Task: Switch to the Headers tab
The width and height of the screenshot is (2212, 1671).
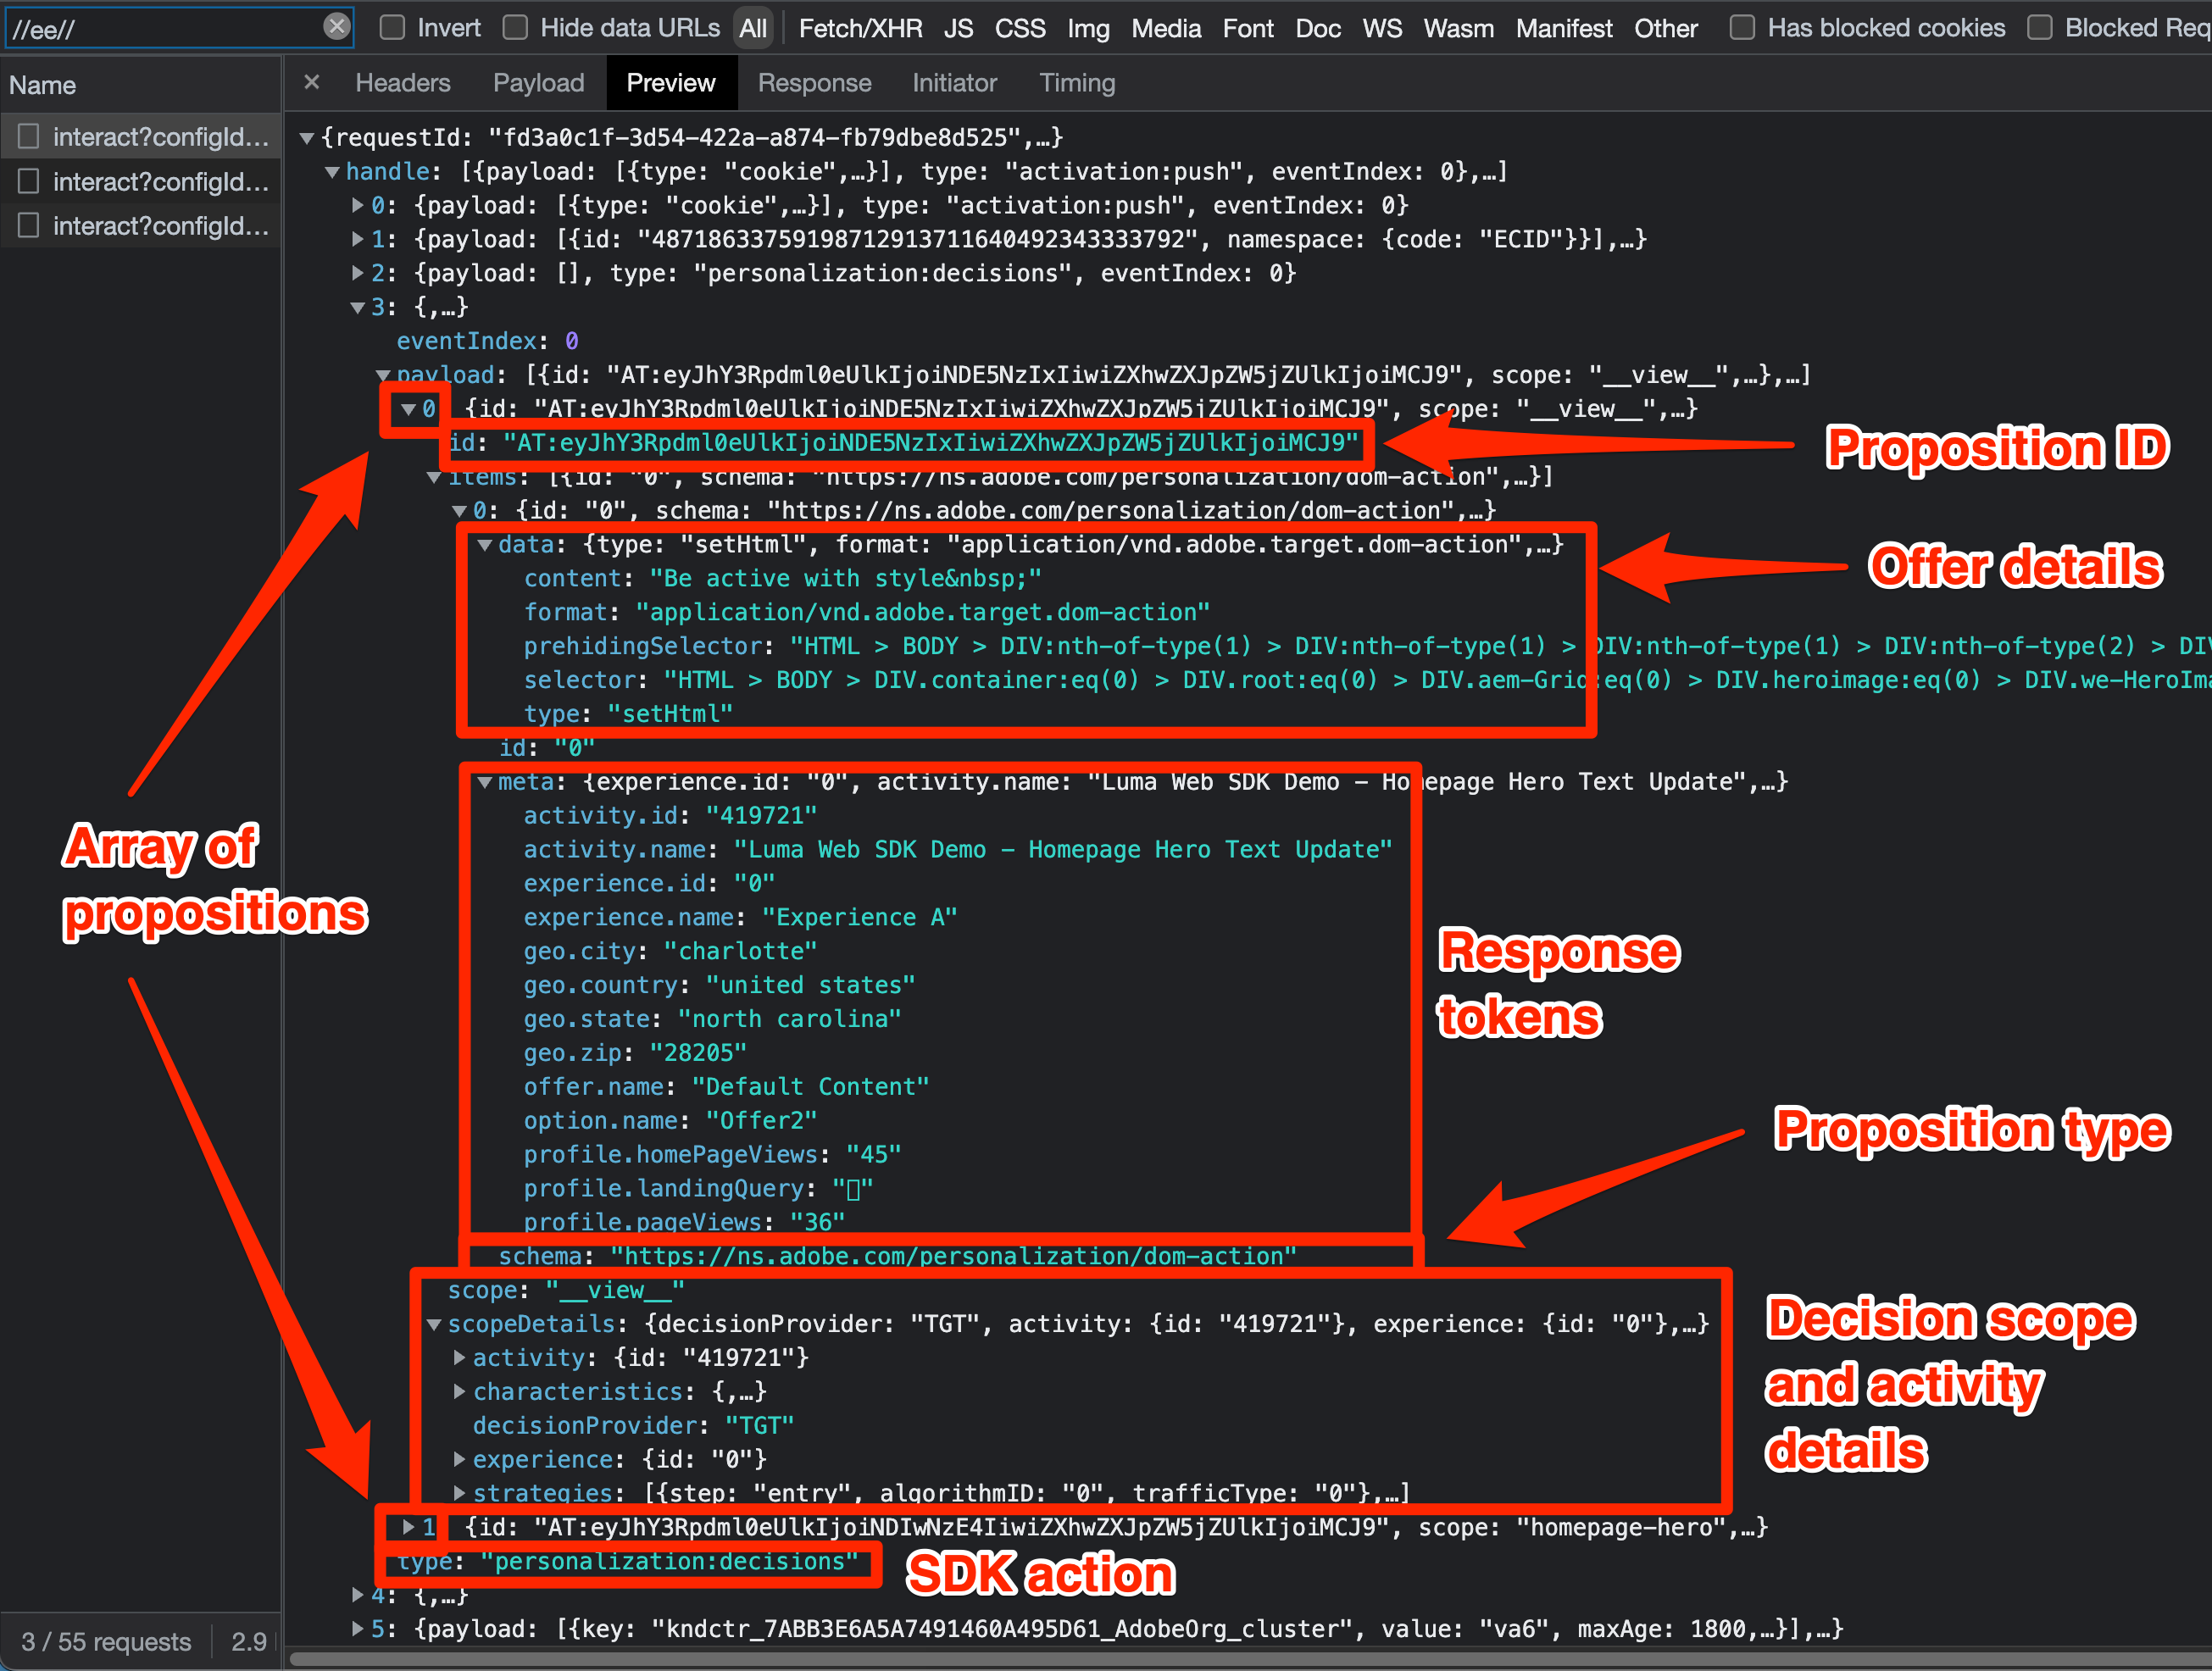Action: 403,83
